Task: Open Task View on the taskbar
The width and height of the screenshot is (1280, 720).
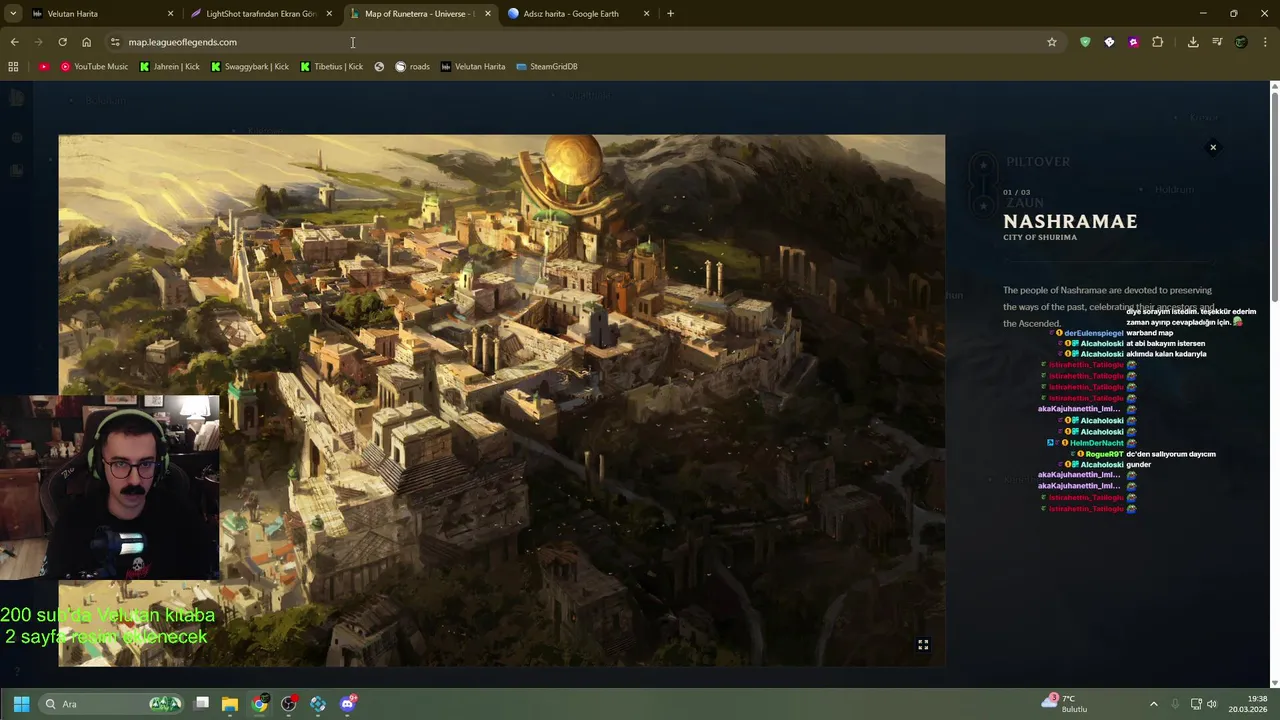Action: (x=201, y=704)
